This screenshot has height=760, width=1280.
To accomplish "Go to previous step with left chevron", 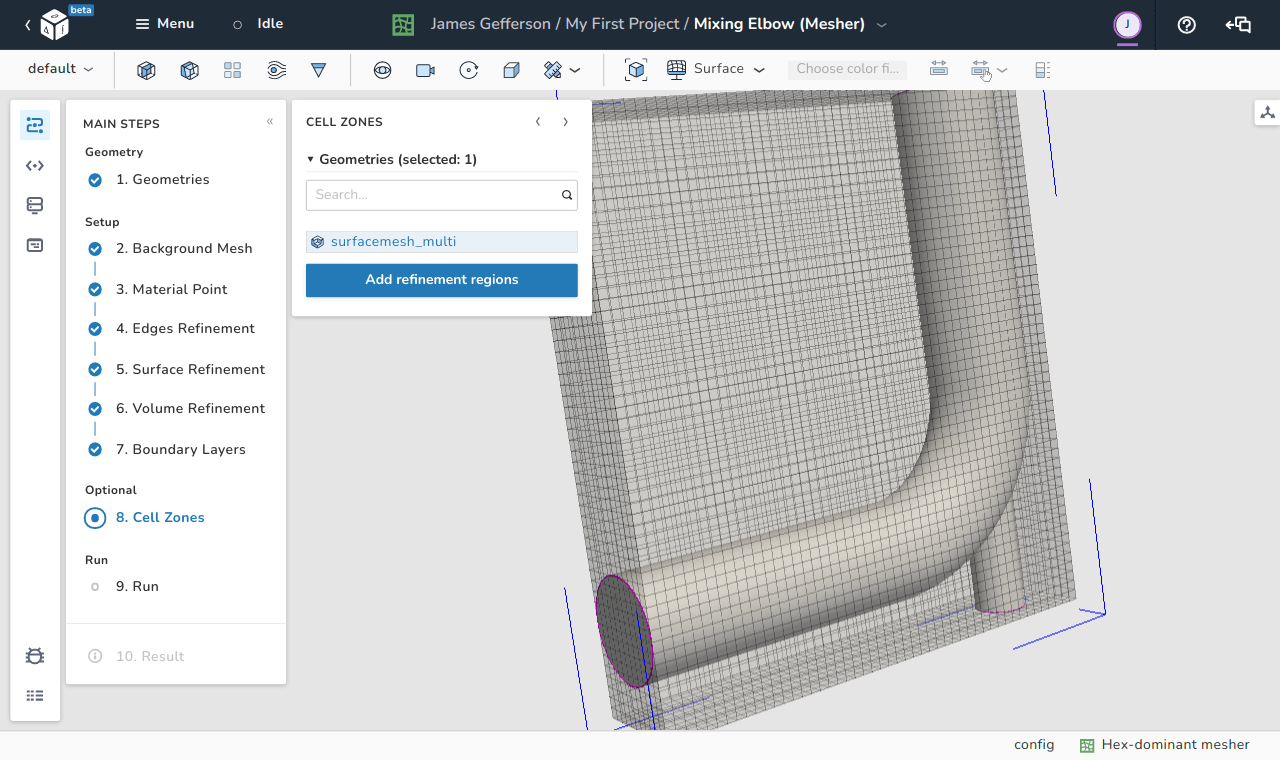I will 538,122.
